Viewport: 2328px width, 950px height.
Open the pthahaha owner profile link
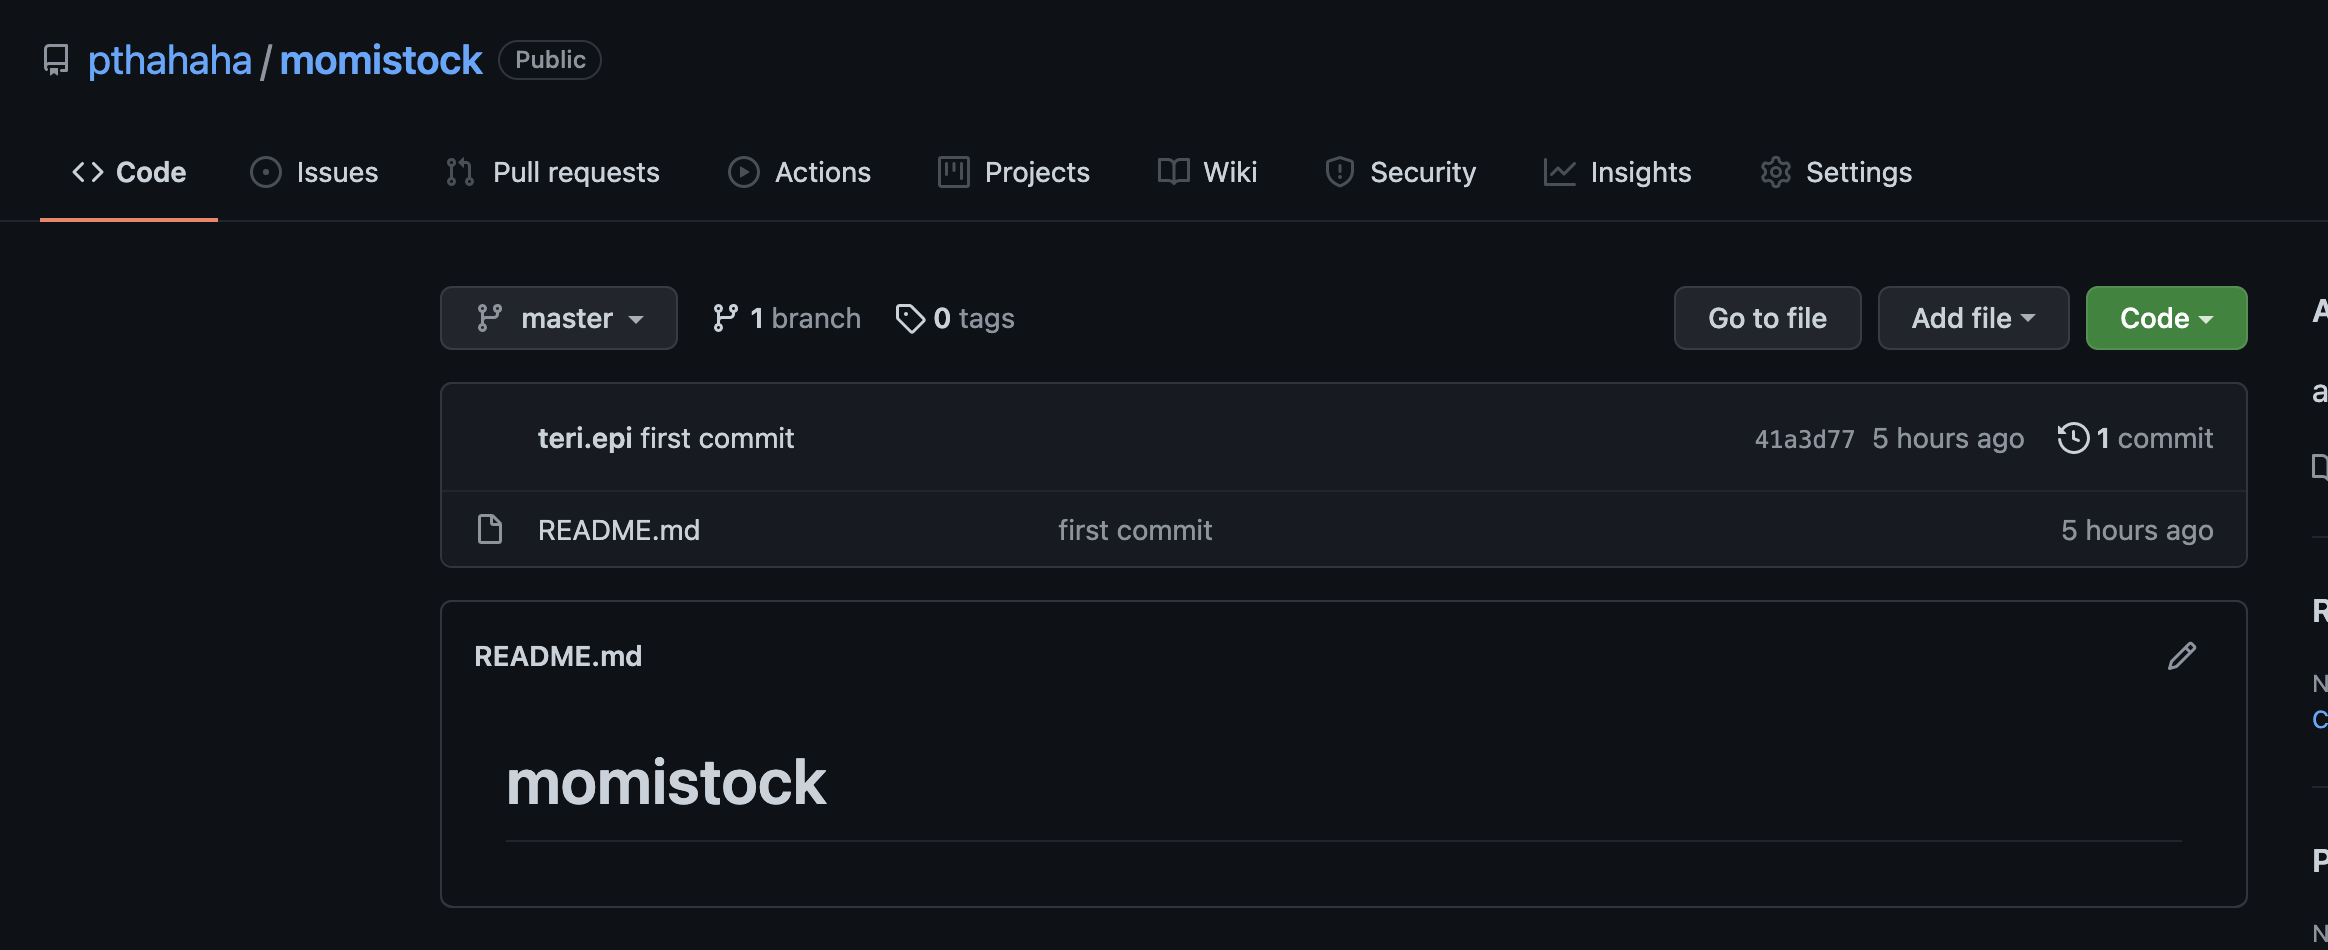pos(169,60)
